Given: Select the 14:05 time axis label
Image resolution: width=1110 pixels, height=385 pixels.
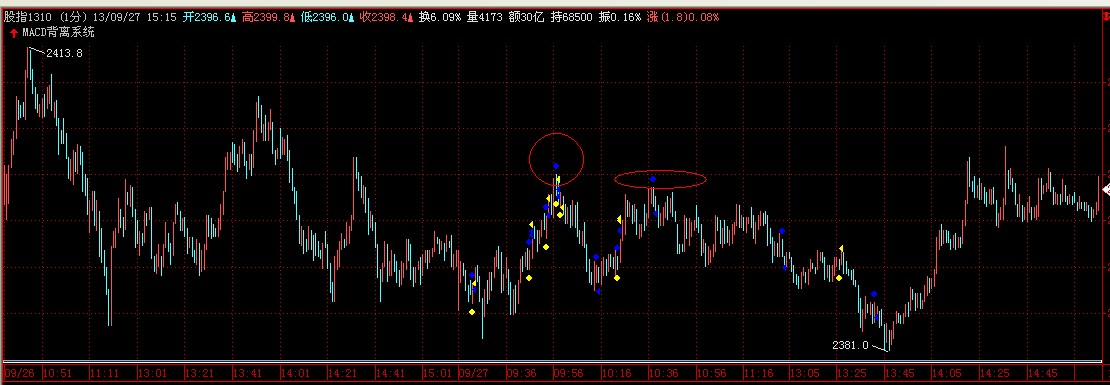Looking at the screenshot, I should point(946,372).
